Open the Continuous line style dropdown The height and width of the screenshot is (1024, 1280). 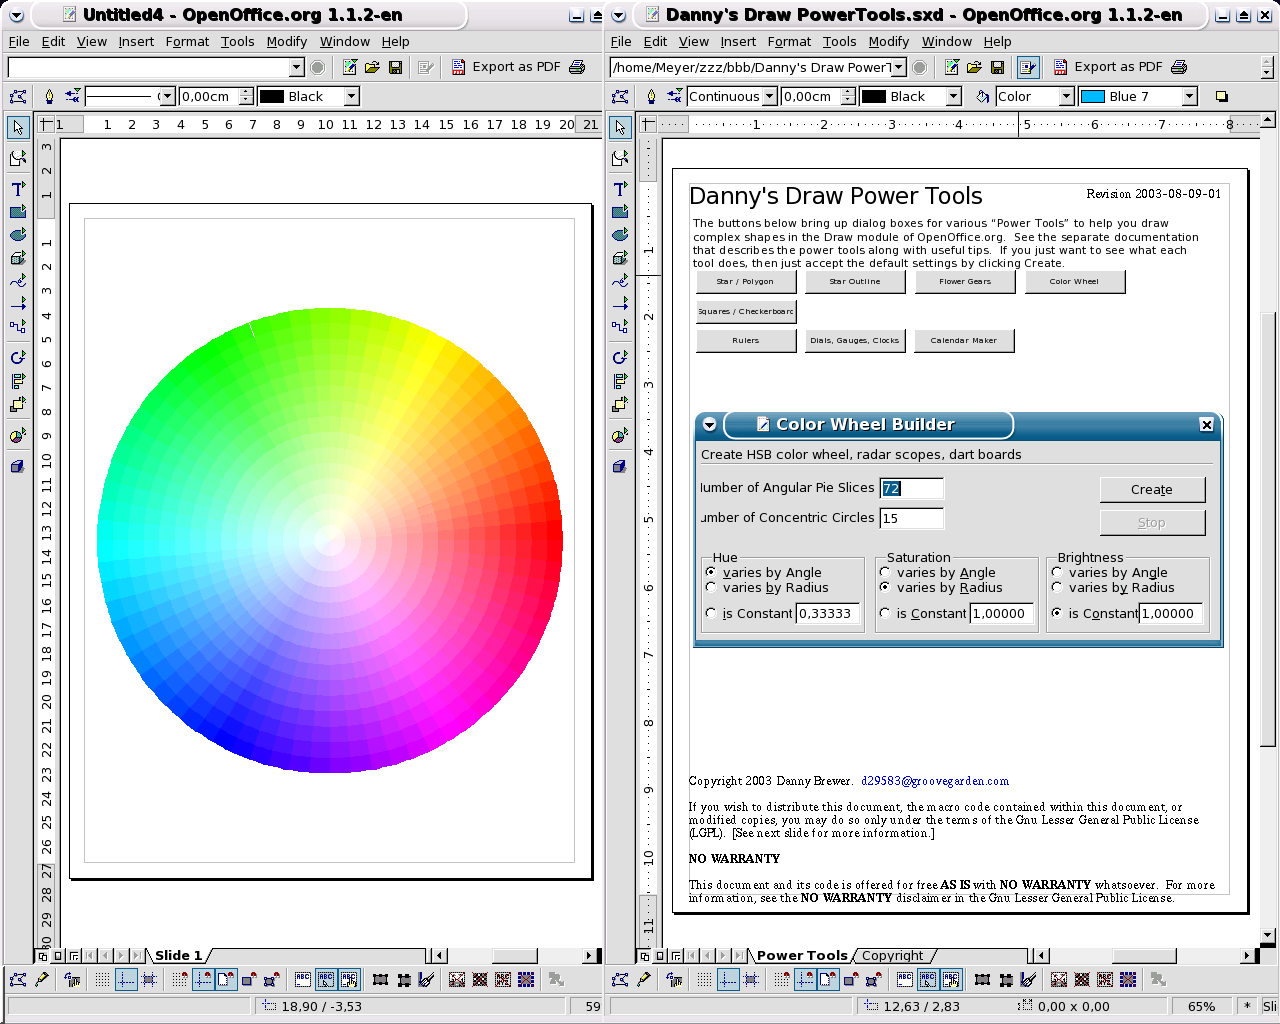click(770, 97)
